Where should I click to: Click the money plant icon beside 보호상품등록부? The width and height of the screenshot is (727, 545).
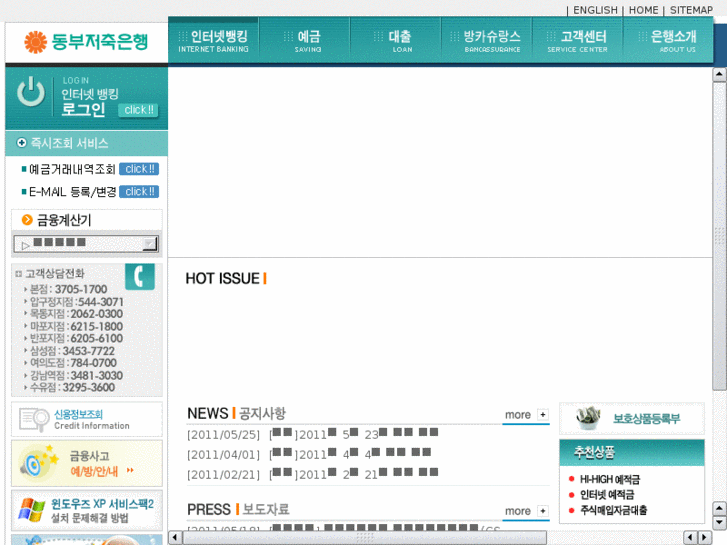click(x=588, y=417)
